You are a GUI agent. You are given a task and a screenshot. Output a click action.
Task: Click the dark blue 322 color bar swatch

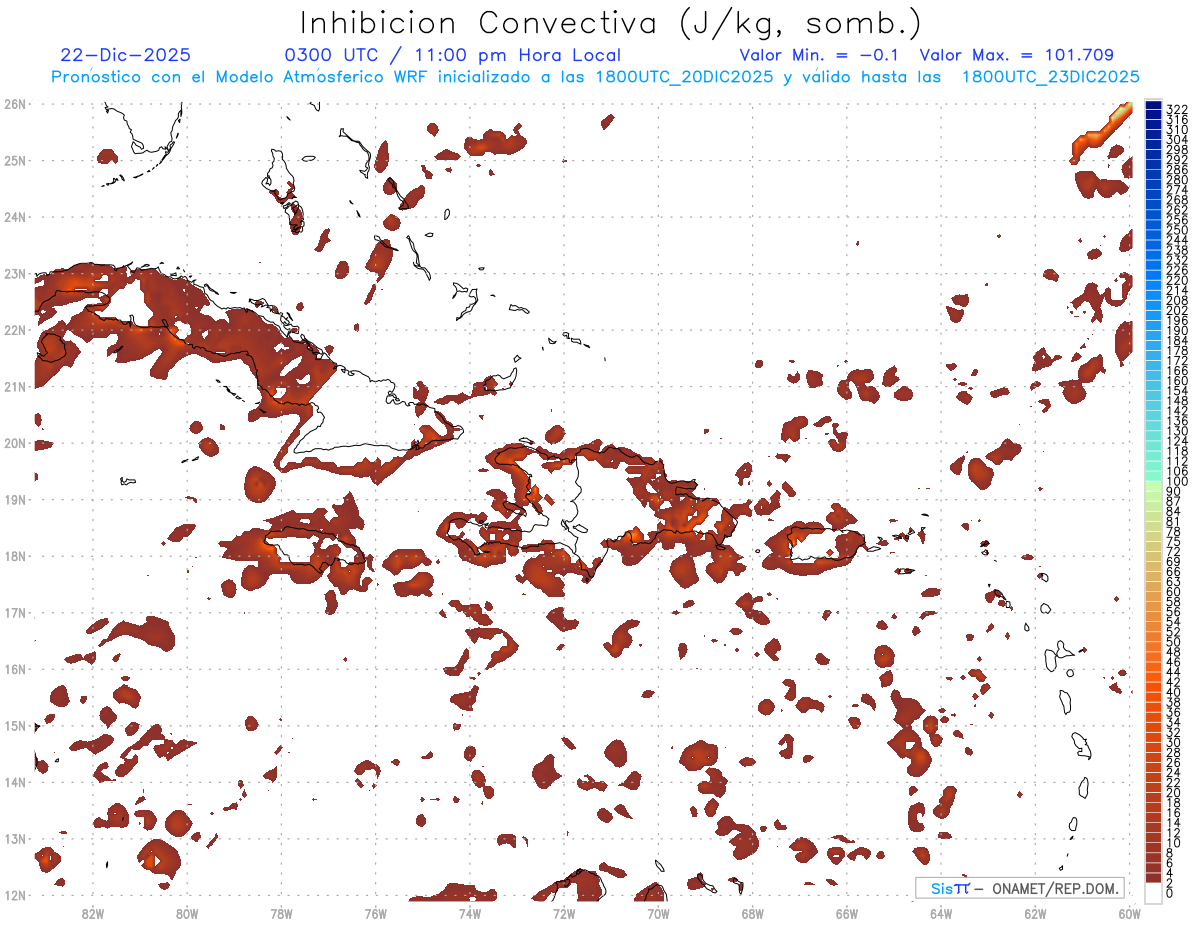coord(1153,107)
